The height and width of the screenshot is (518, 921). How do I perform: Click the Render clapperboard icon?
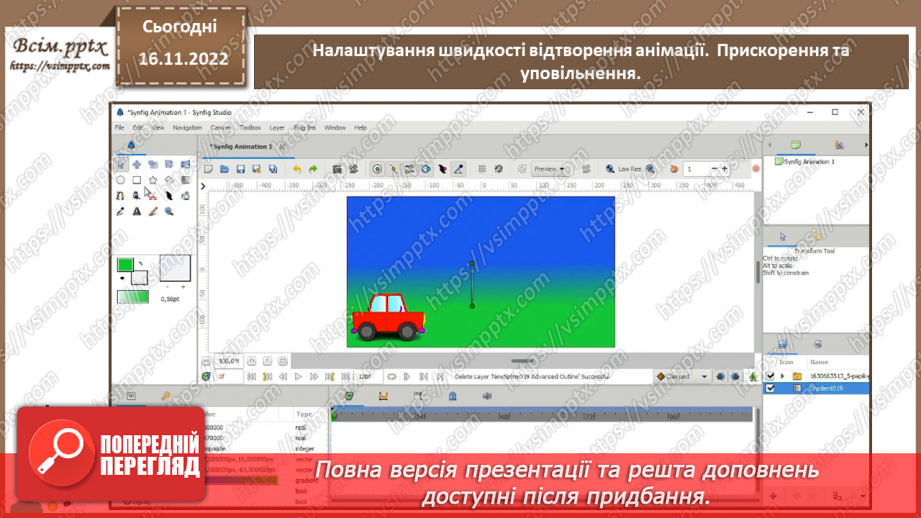(x=337, y=169)
